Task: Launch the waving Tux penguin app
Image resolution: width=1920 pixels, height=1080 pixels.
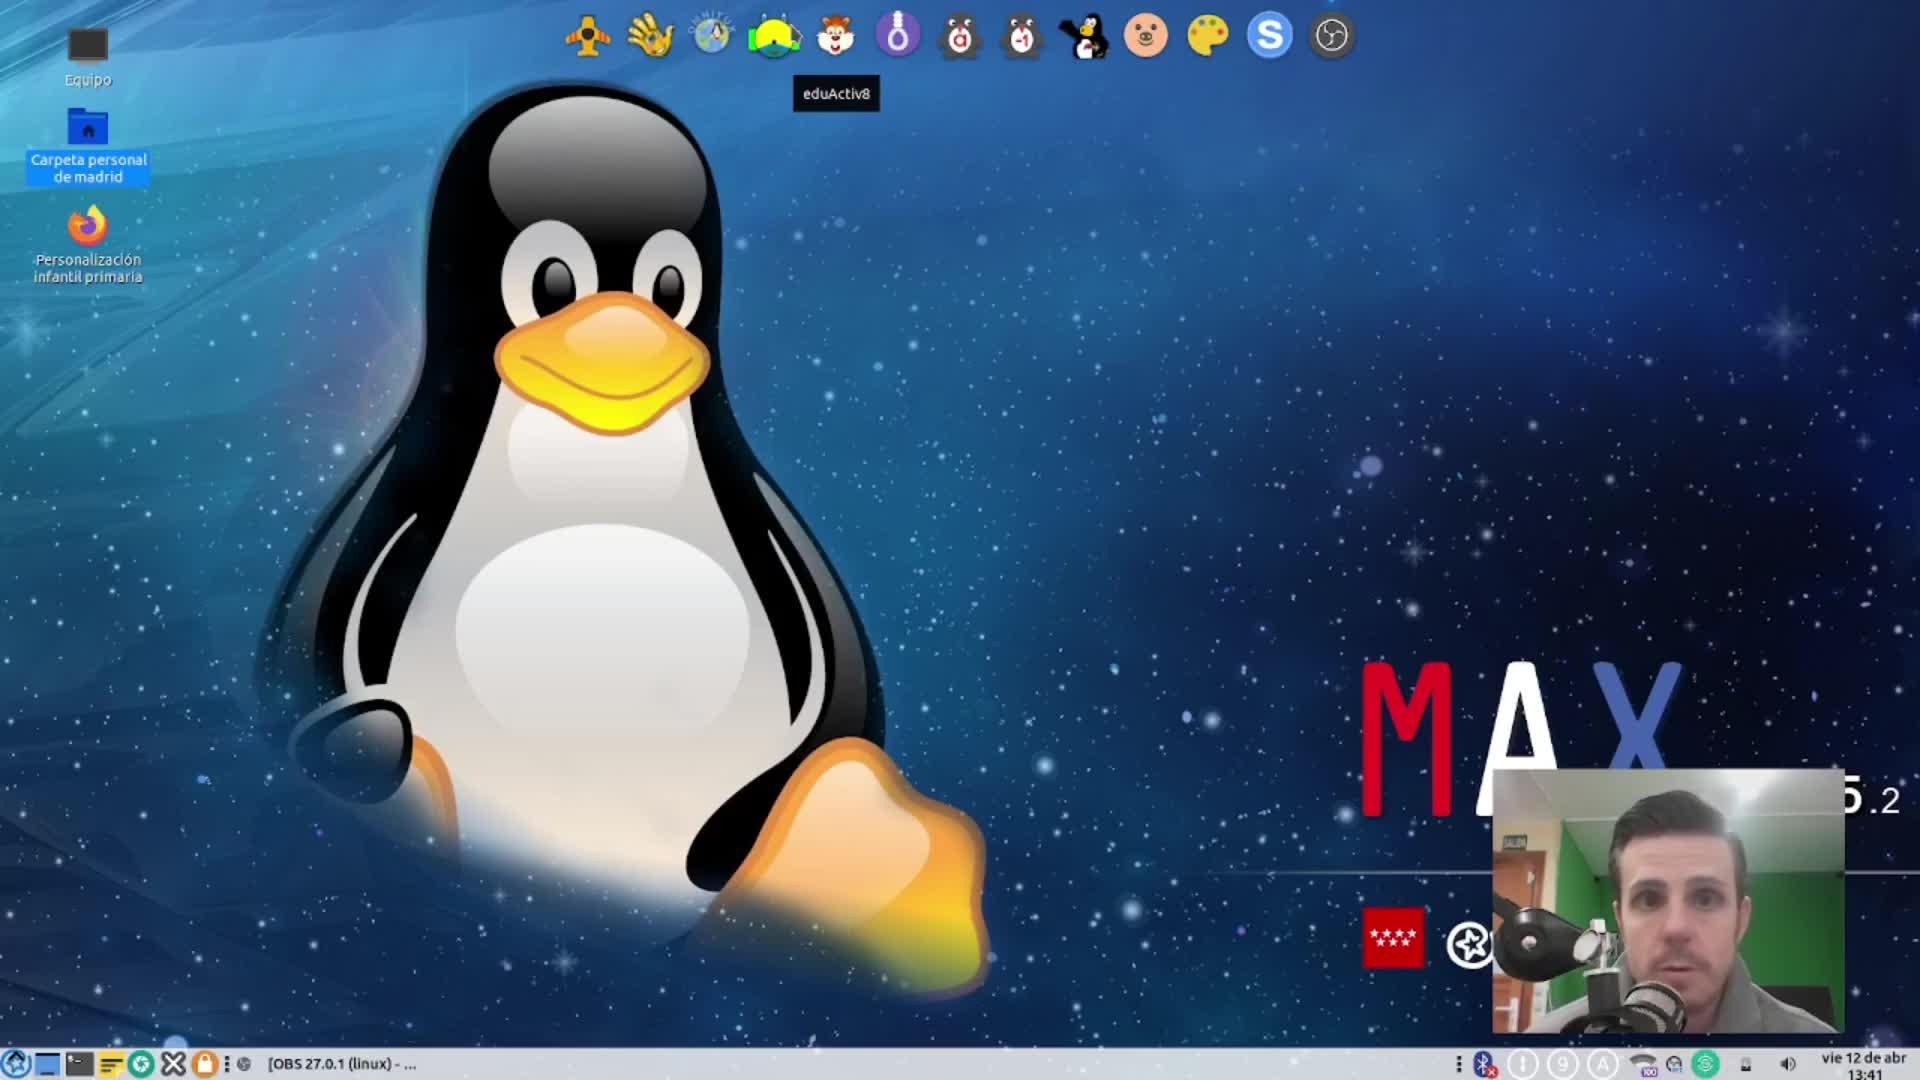Action: (x=1084, y=37)
